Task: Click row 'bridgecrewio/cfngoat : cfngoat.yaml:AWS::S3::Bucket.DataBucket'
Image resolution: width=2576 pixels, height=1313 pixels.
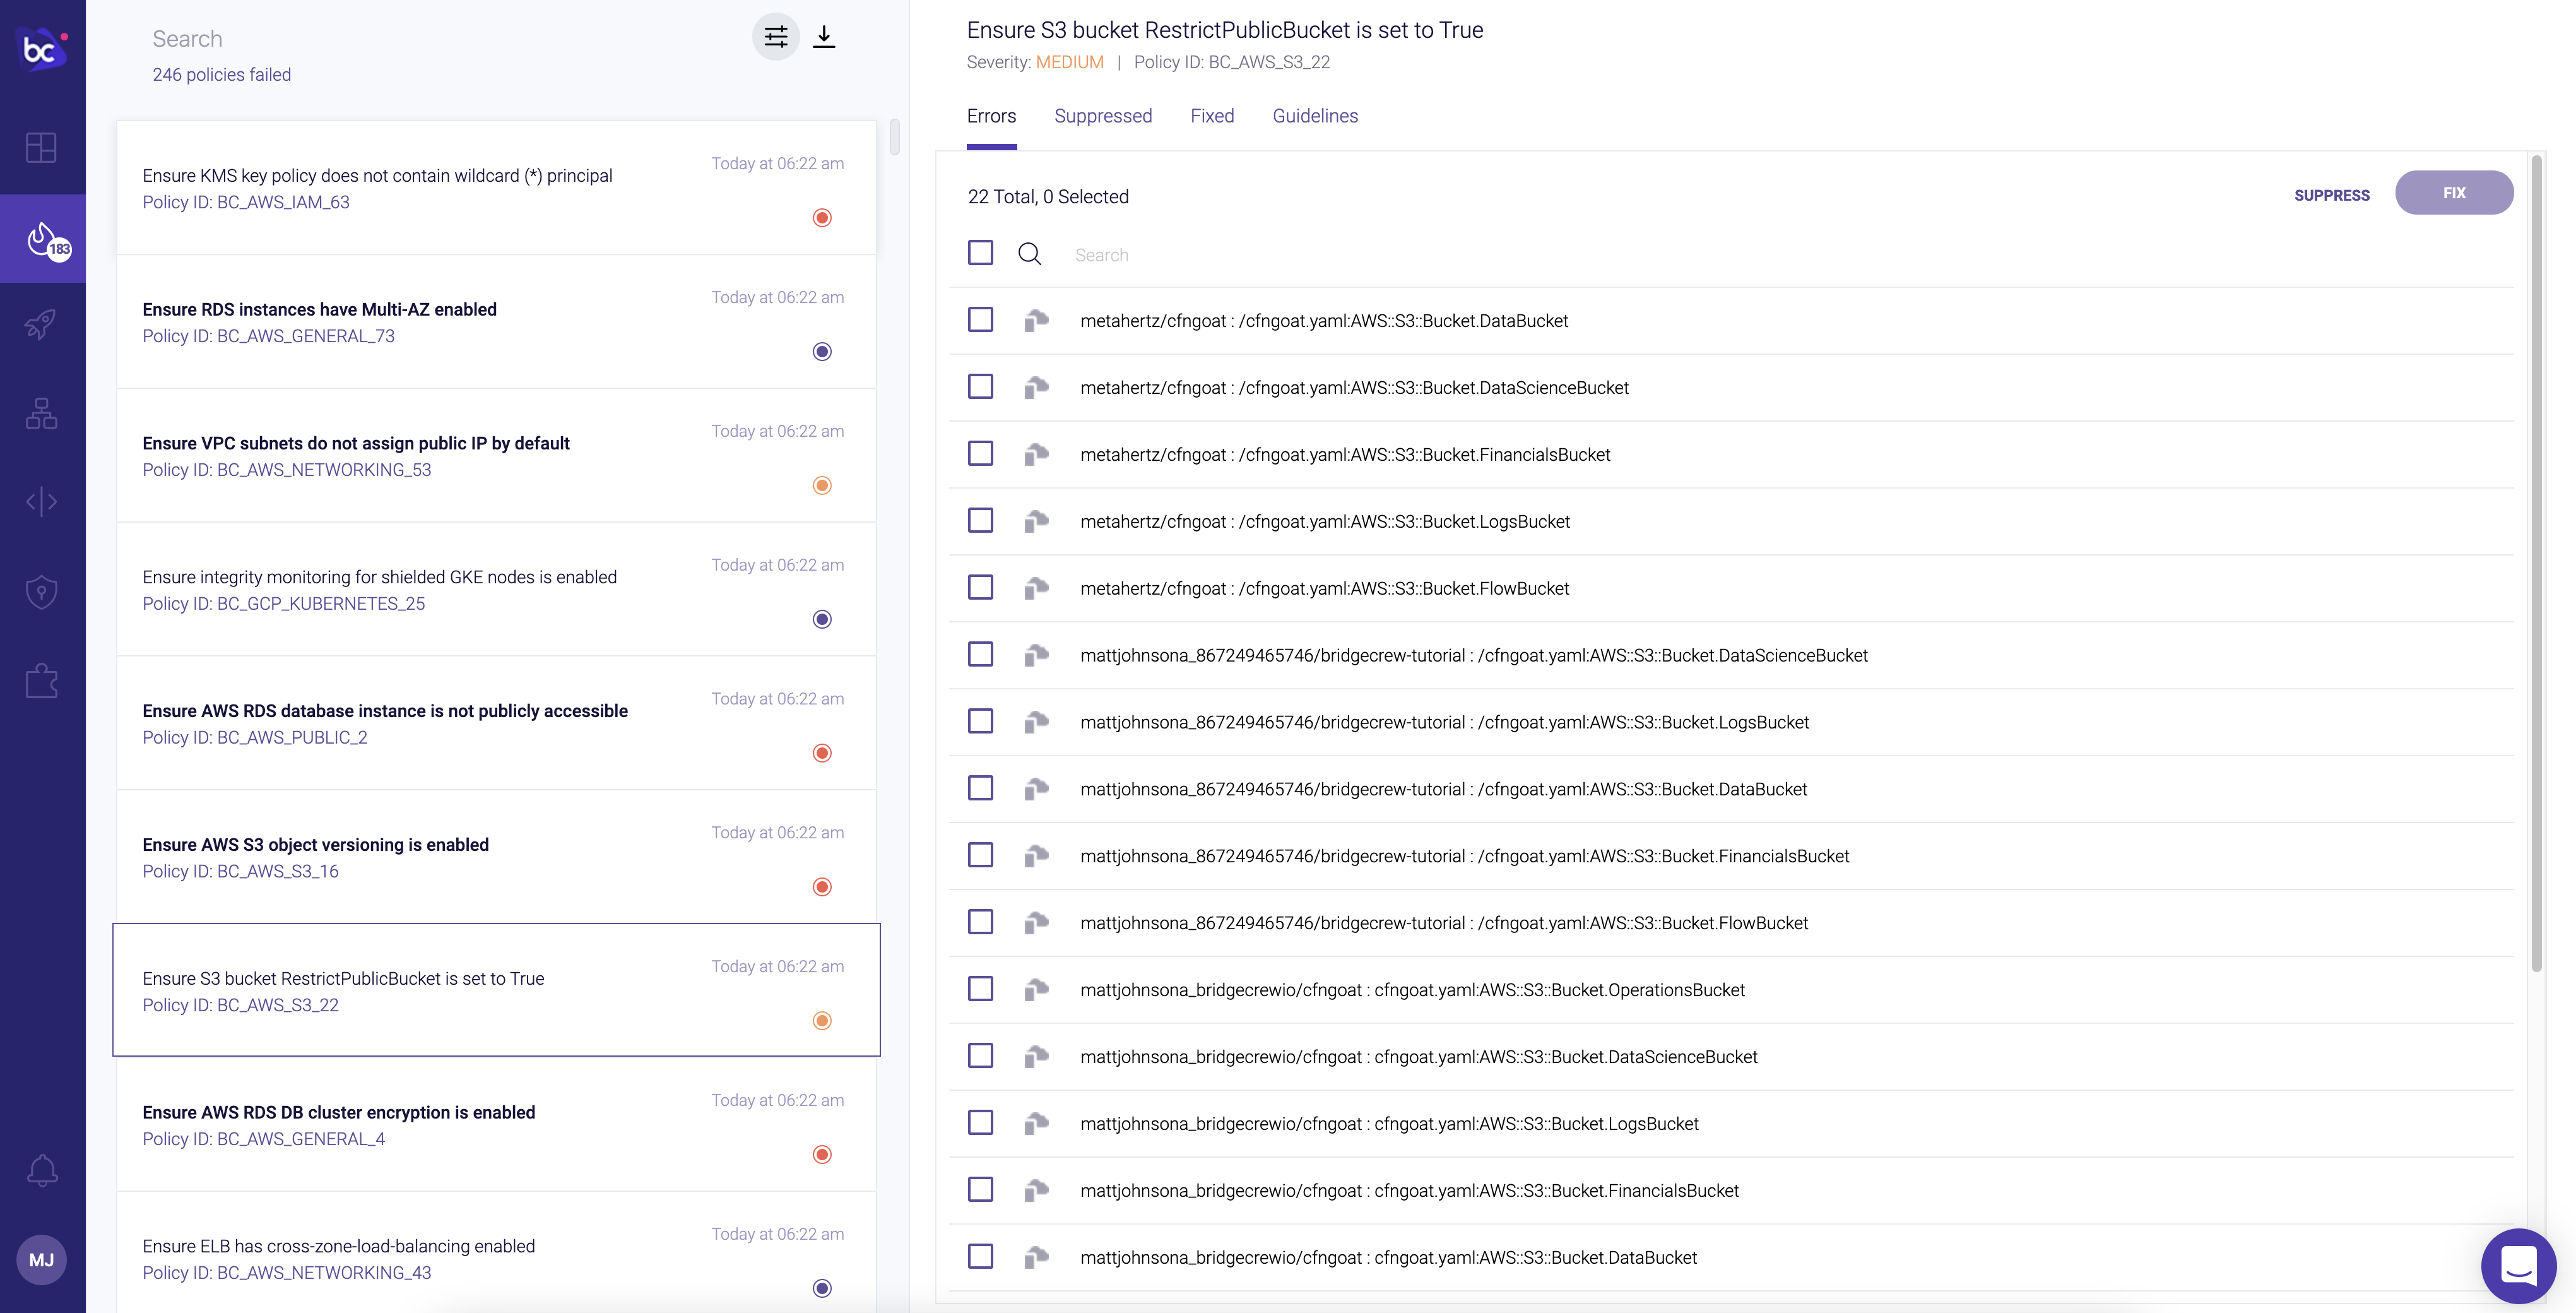Action: (1731, 1258)
